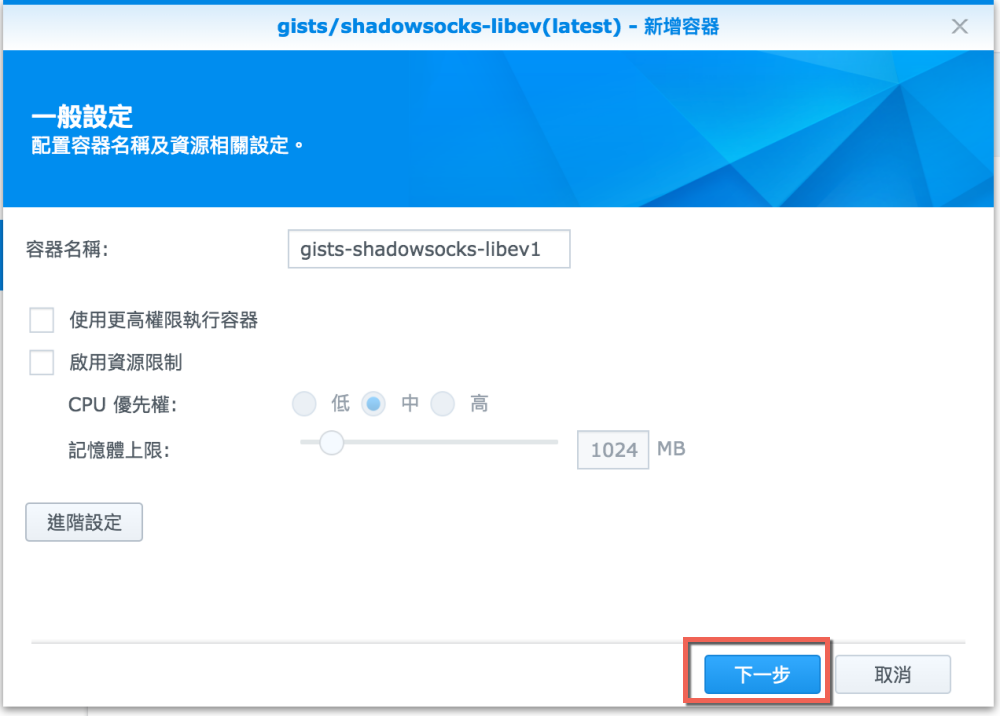Click the 容器名稱 text field
The height and width of the screenshot is (716, 1000).
[x=429, y=249]
